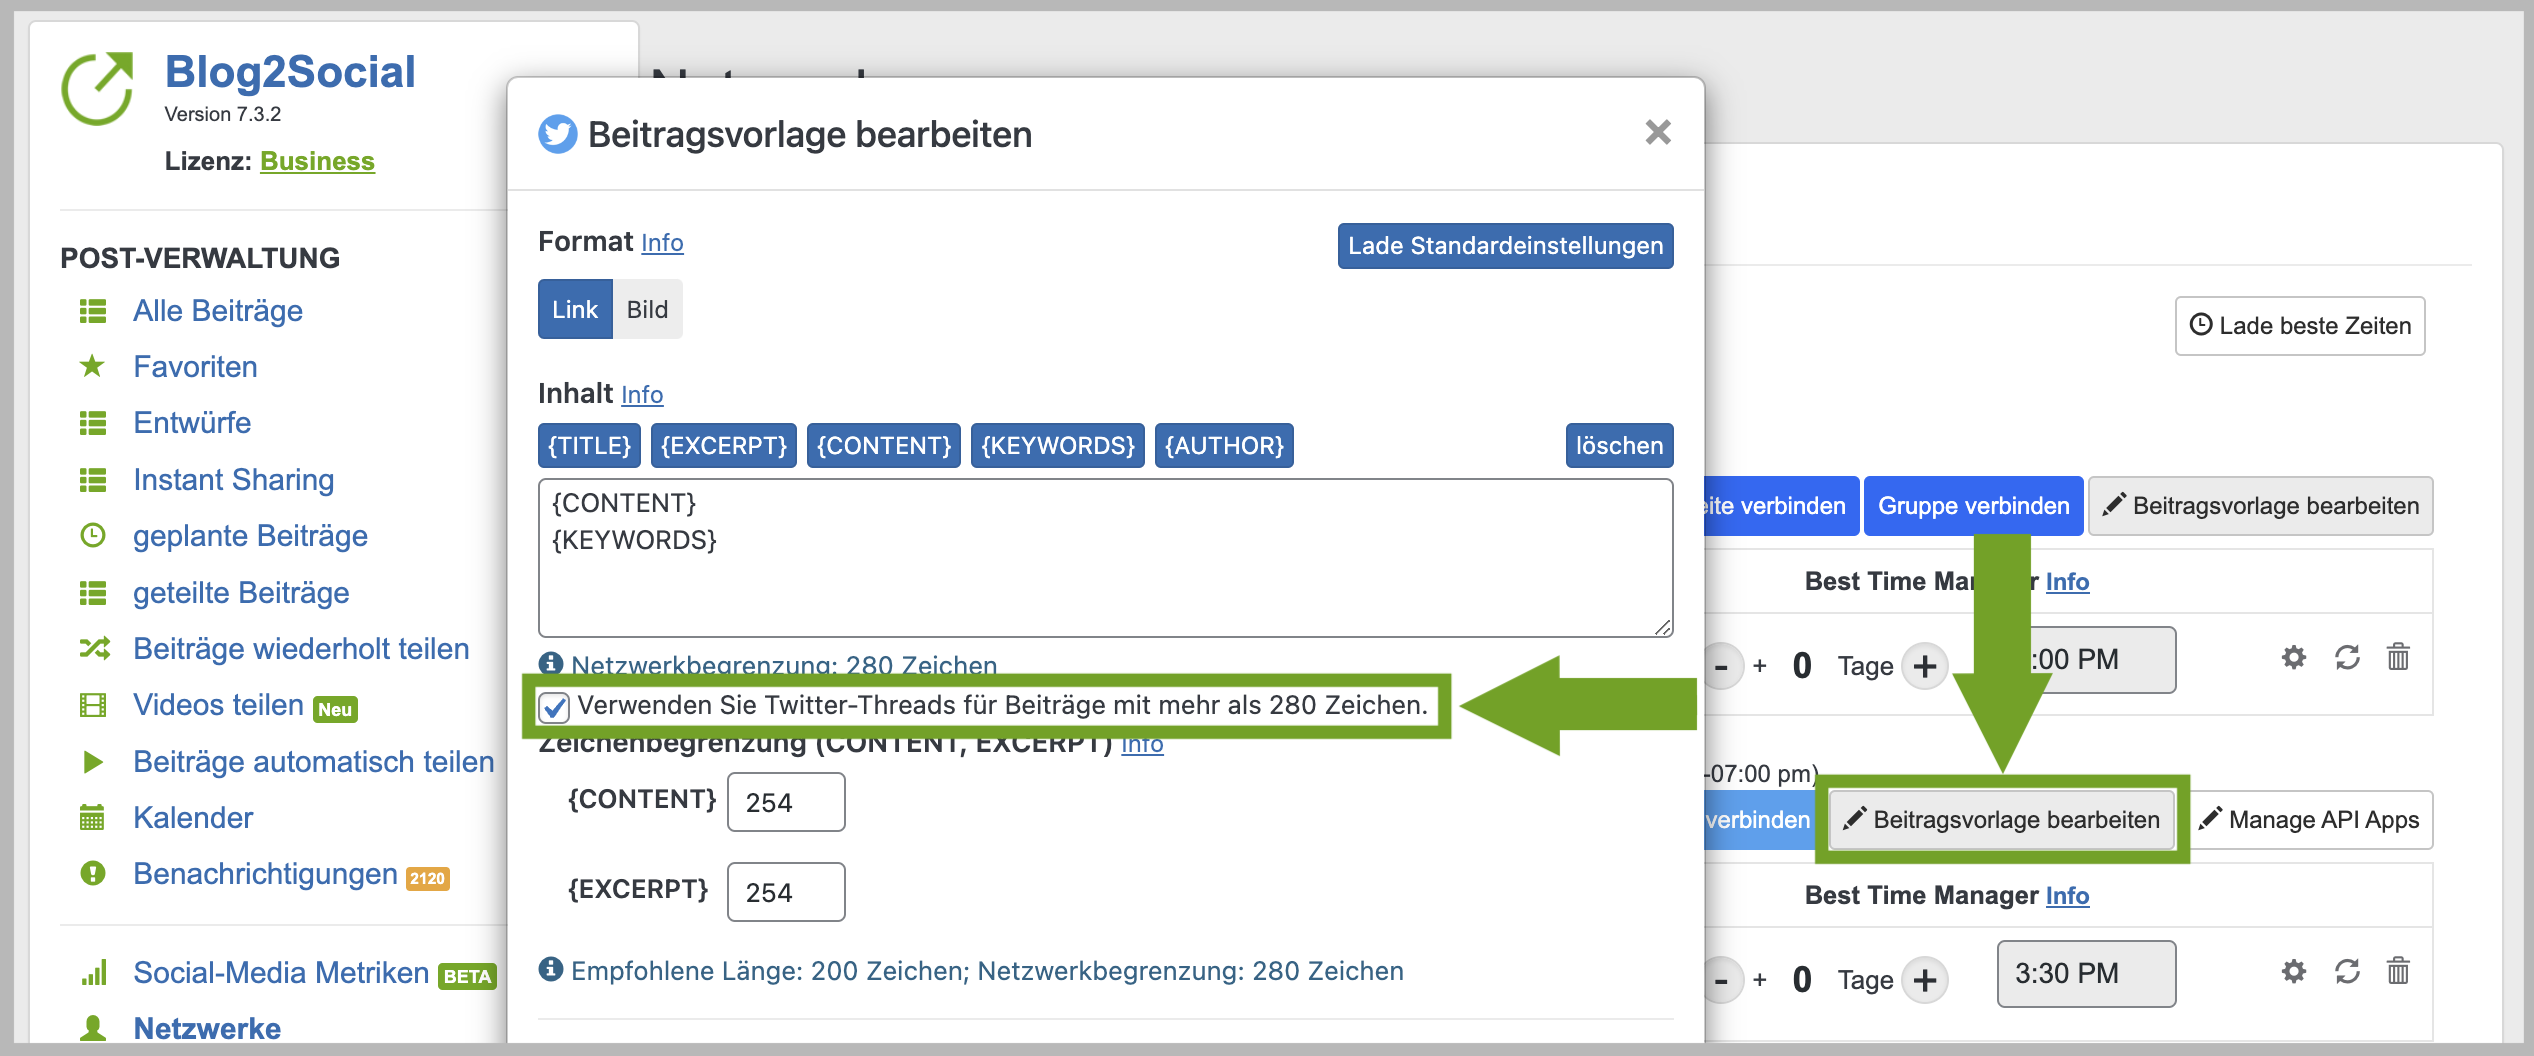
Task: Click refresh icon in 3:30 PM row
Action: coord(2347,971)
